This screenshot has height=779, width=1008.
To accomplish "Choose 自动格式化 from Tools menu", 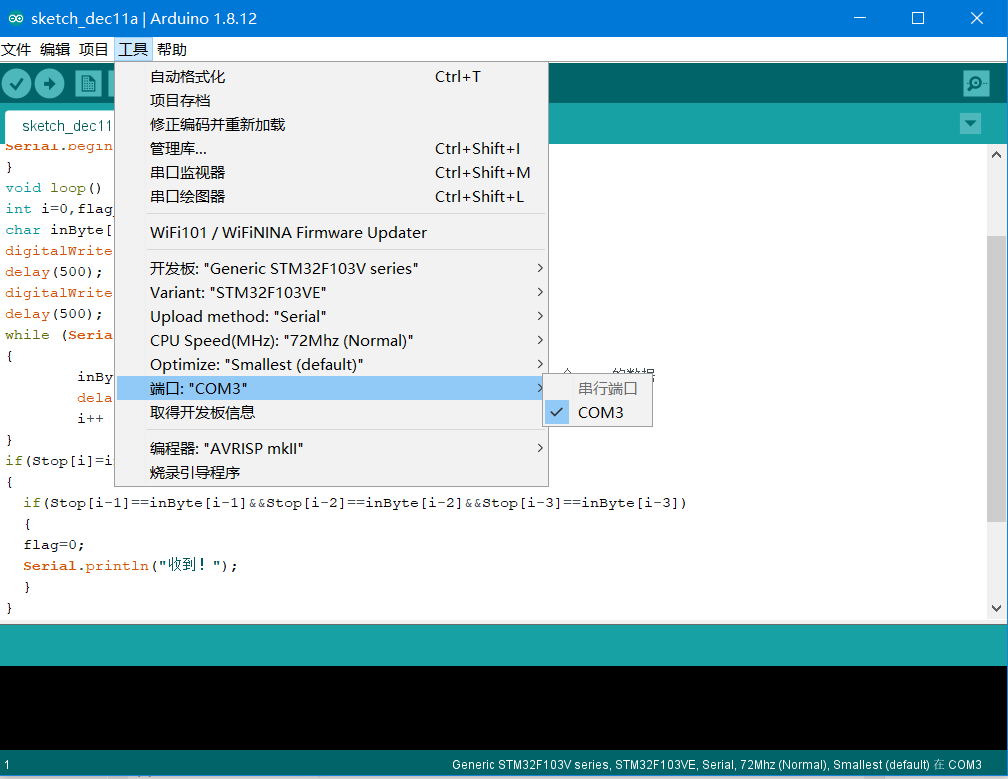I will tap(331, 76).
